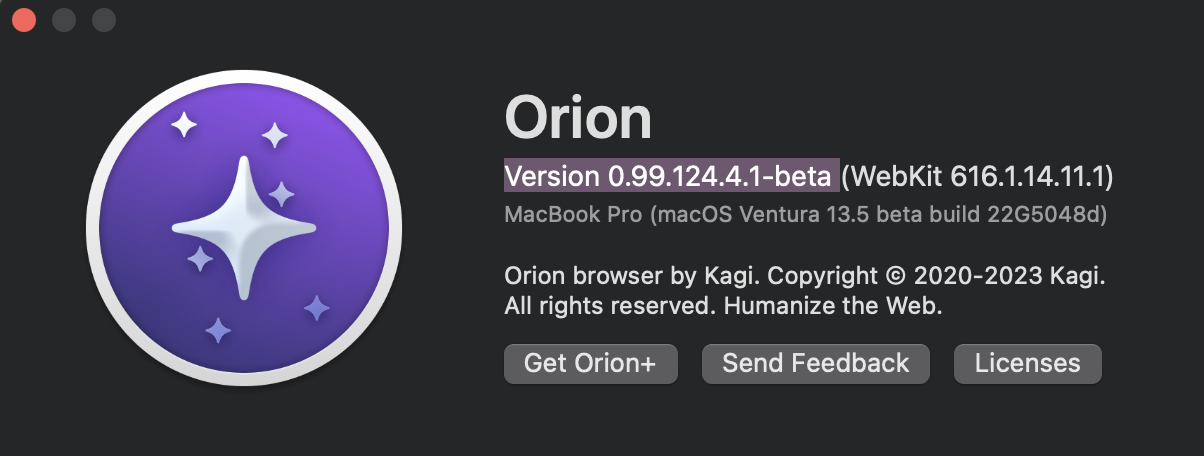Image resolution: width=1204 pixels, height=456 pixels.
Task: Click the large Orion title text
Action: 578,118
